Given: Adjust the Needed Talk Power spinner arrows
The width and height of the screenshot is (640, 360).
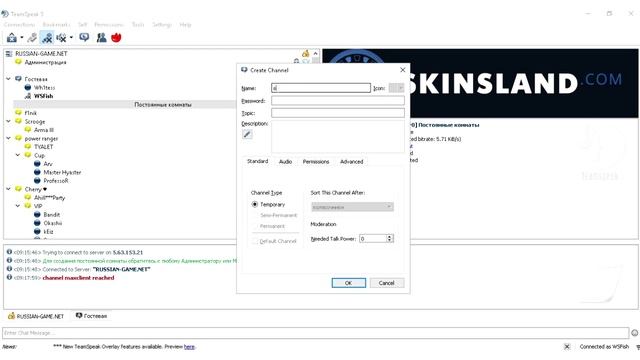Looking at the screenshot, I should (x=390, y=238).
